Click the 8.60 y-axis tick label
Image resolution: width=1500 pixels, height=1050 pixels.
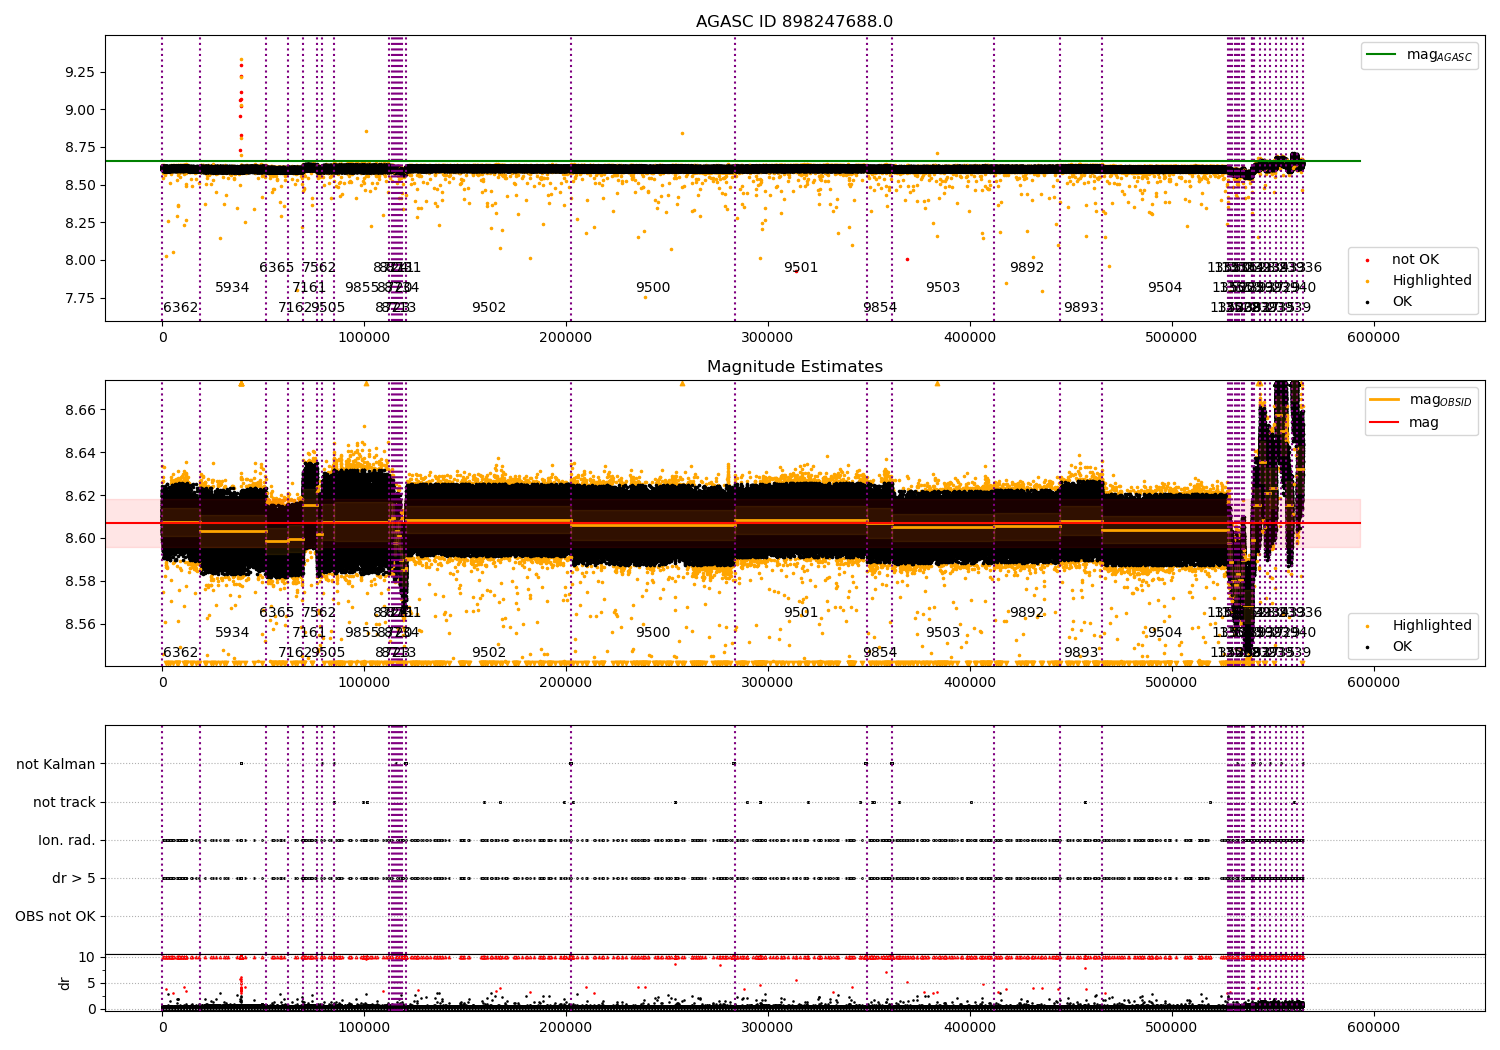click(x=79, y=538)
